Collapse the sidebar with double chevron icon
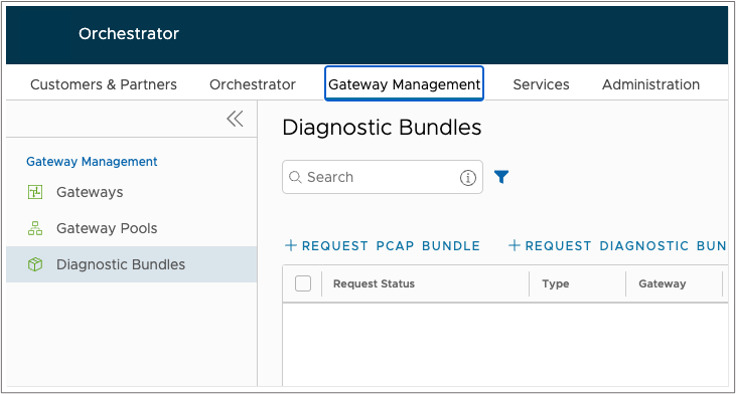Screen dimensions: 736x394 pyautogui.click(x=235, y=119)
